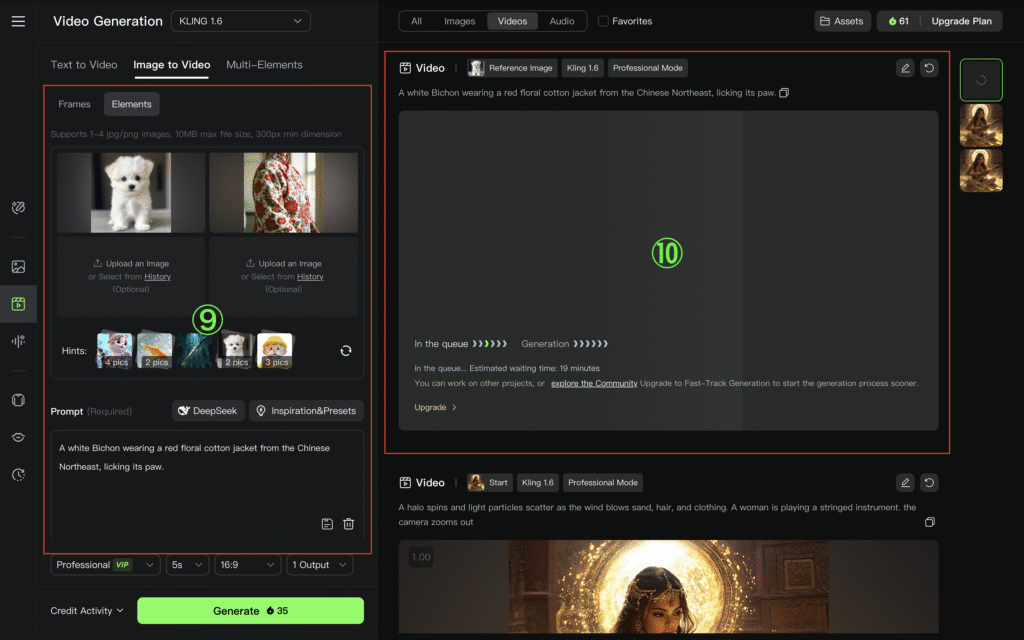Click History link in right upload box
This screenshot has height=640, width=1024.
310,277
